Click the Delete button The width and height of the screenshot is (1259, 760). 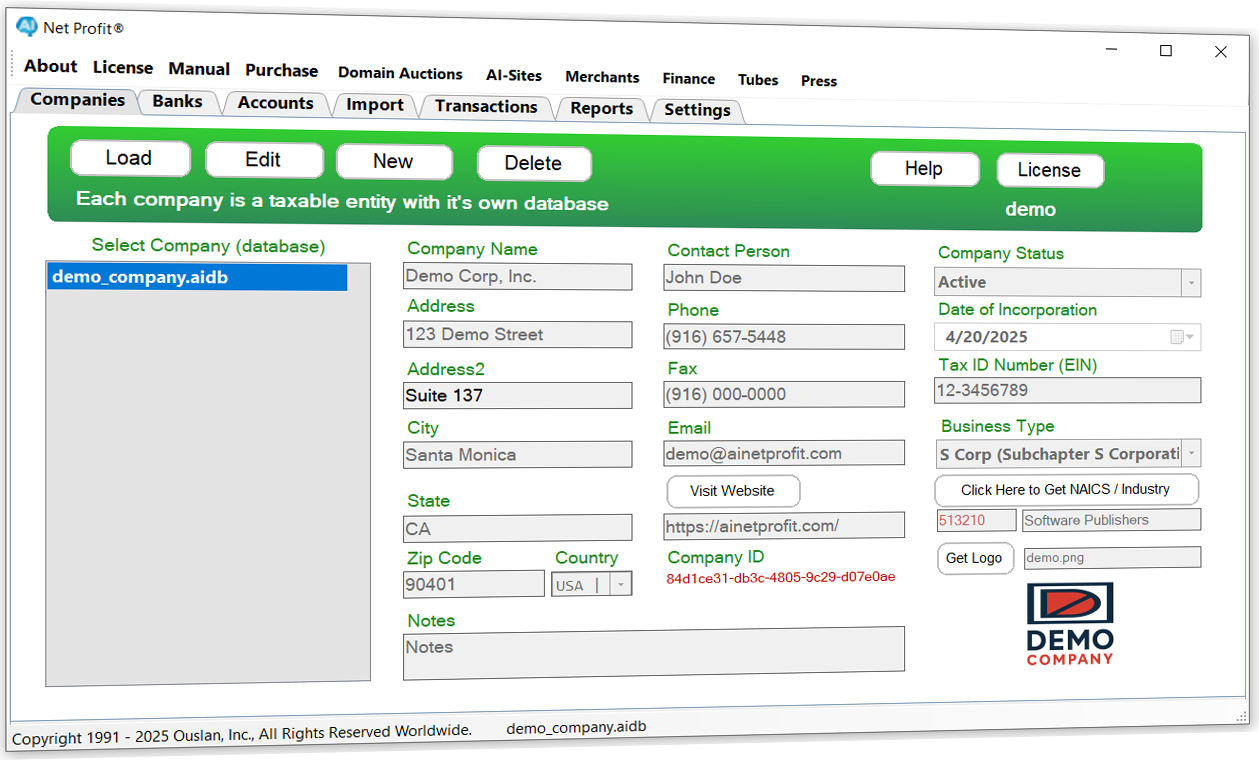pyautogui.click(x=534, y=164)
